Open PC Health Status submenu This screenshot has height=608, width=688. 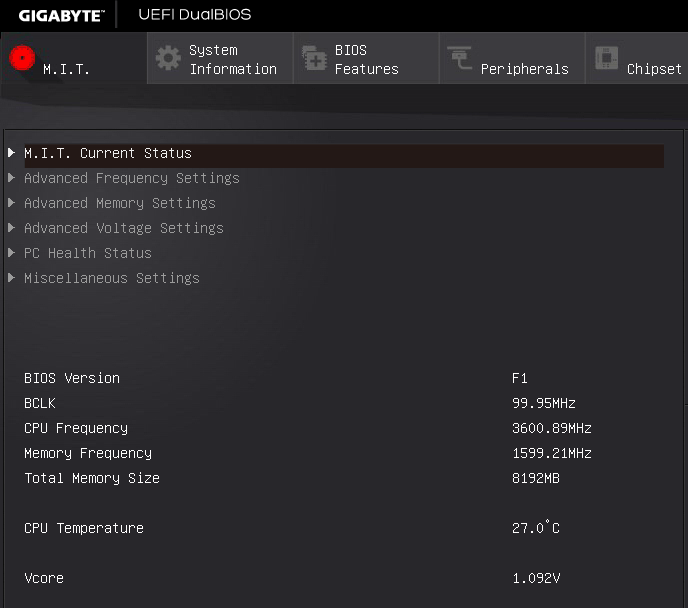(88, 253)
